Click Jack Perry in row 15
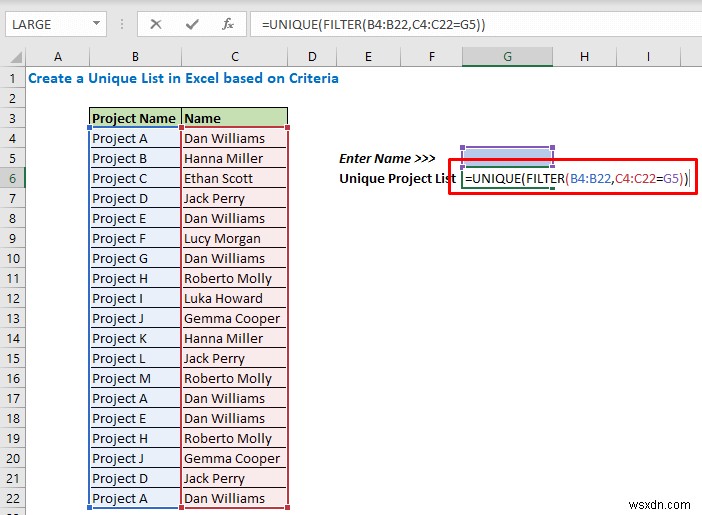Image resolution: width=702 pixels, height=515 pixels. tap(234, 358)
